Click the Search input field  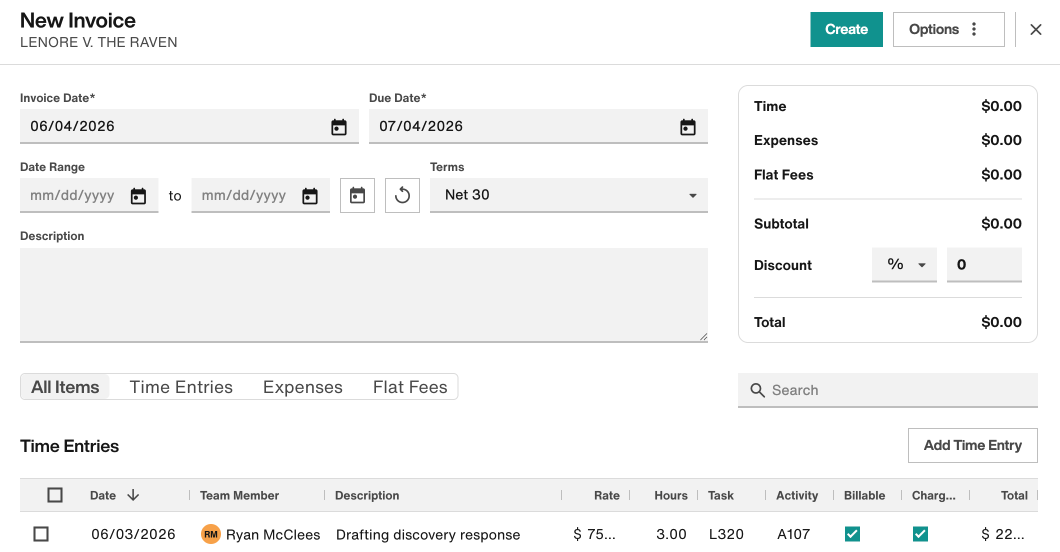click(x=888, y=391)
